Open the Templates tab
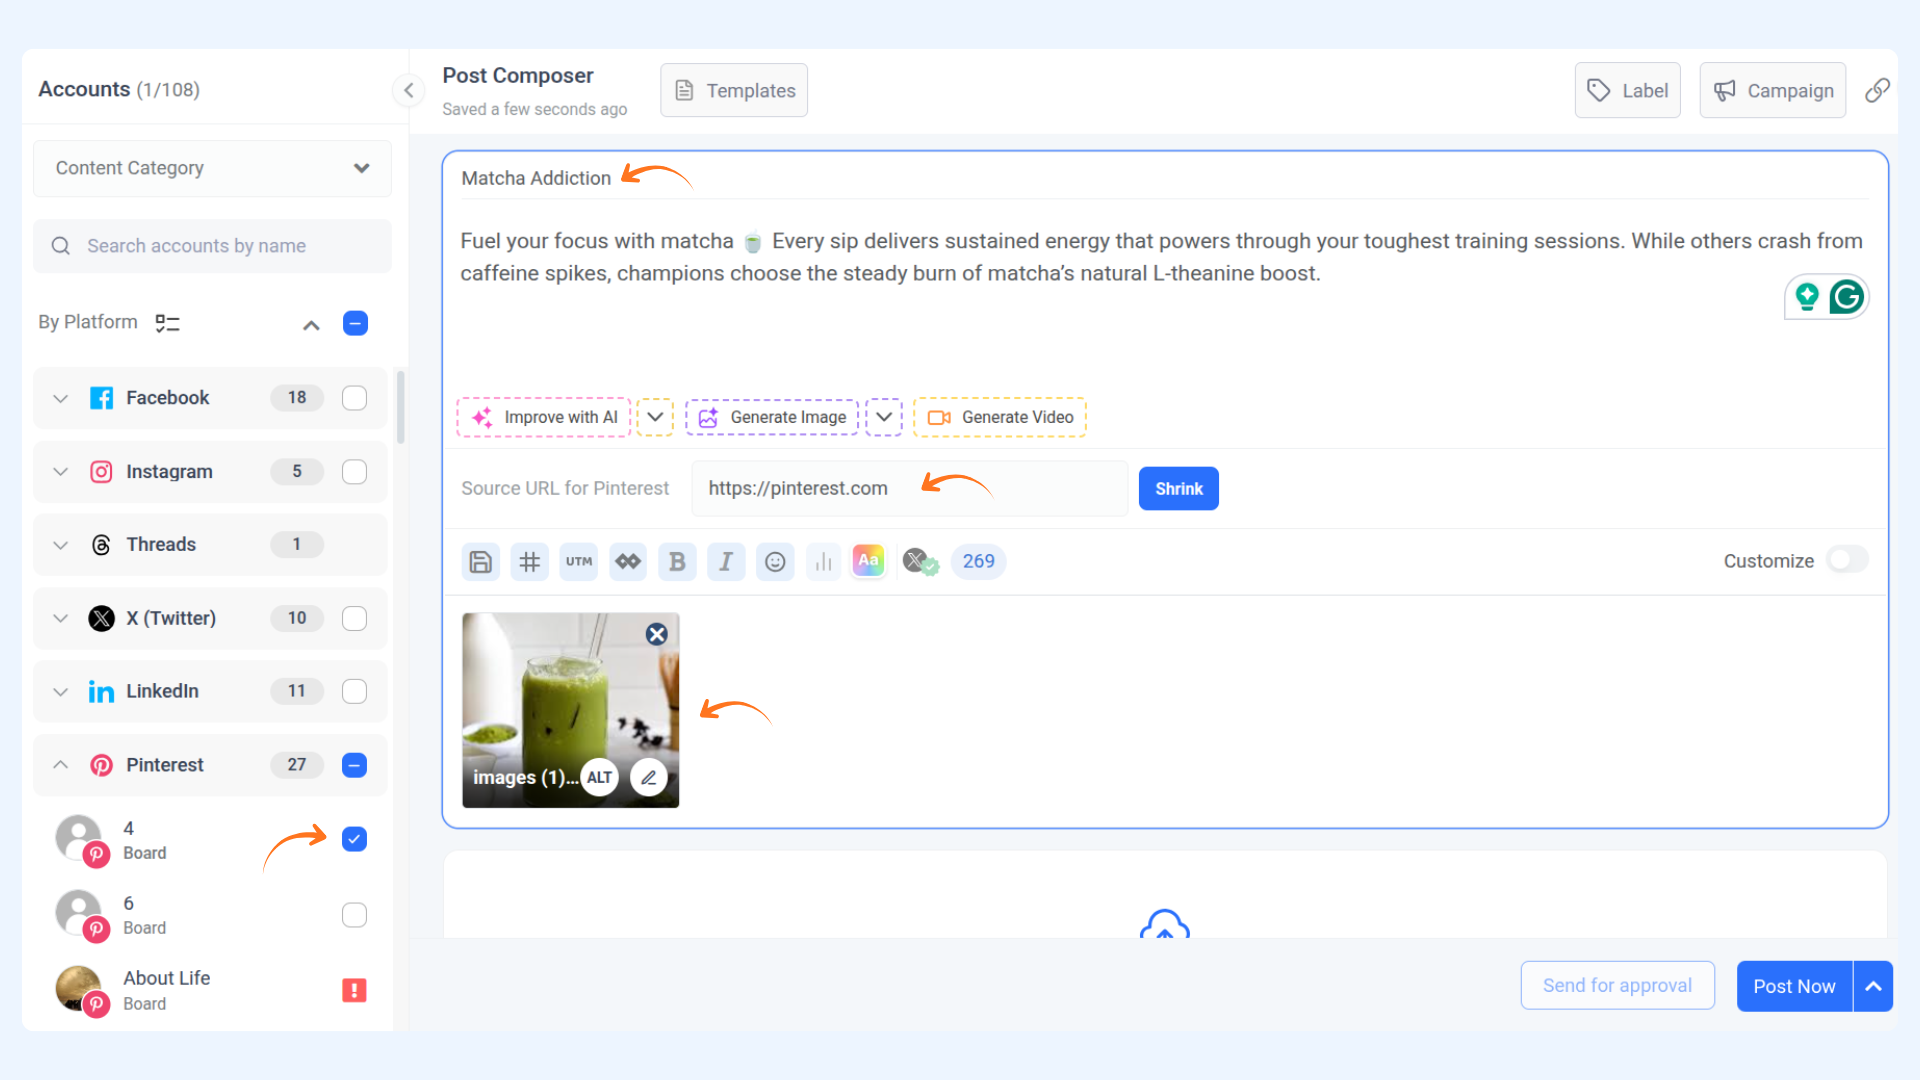Screen dimensions: 1920x1080 pos(734,90)
